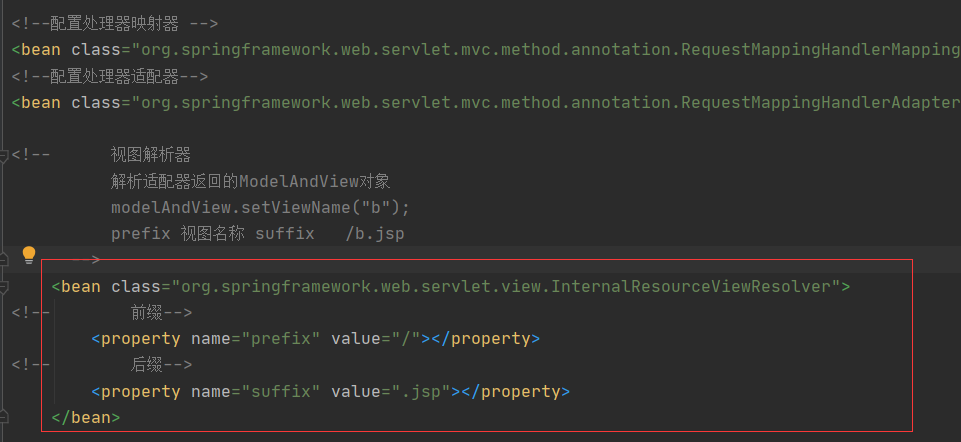
Task: Click the closing </property> tag on suffix line
Action: tap(515, 391)
